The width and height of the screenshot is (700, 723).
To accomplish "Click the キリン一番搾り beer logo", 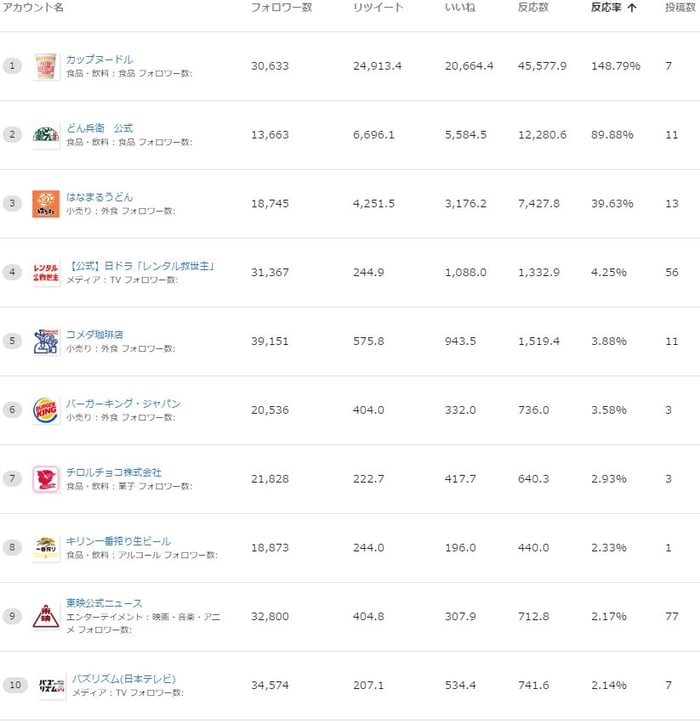I will (x=46, y=548).
